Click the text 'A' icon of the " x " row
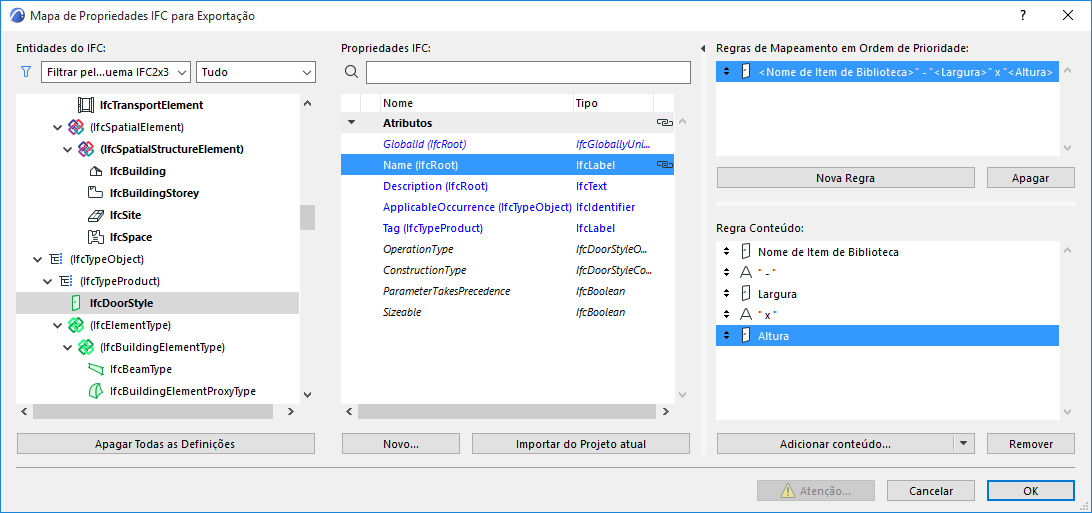The width and height of the screenshot is (1092, 513). (745, 315)
